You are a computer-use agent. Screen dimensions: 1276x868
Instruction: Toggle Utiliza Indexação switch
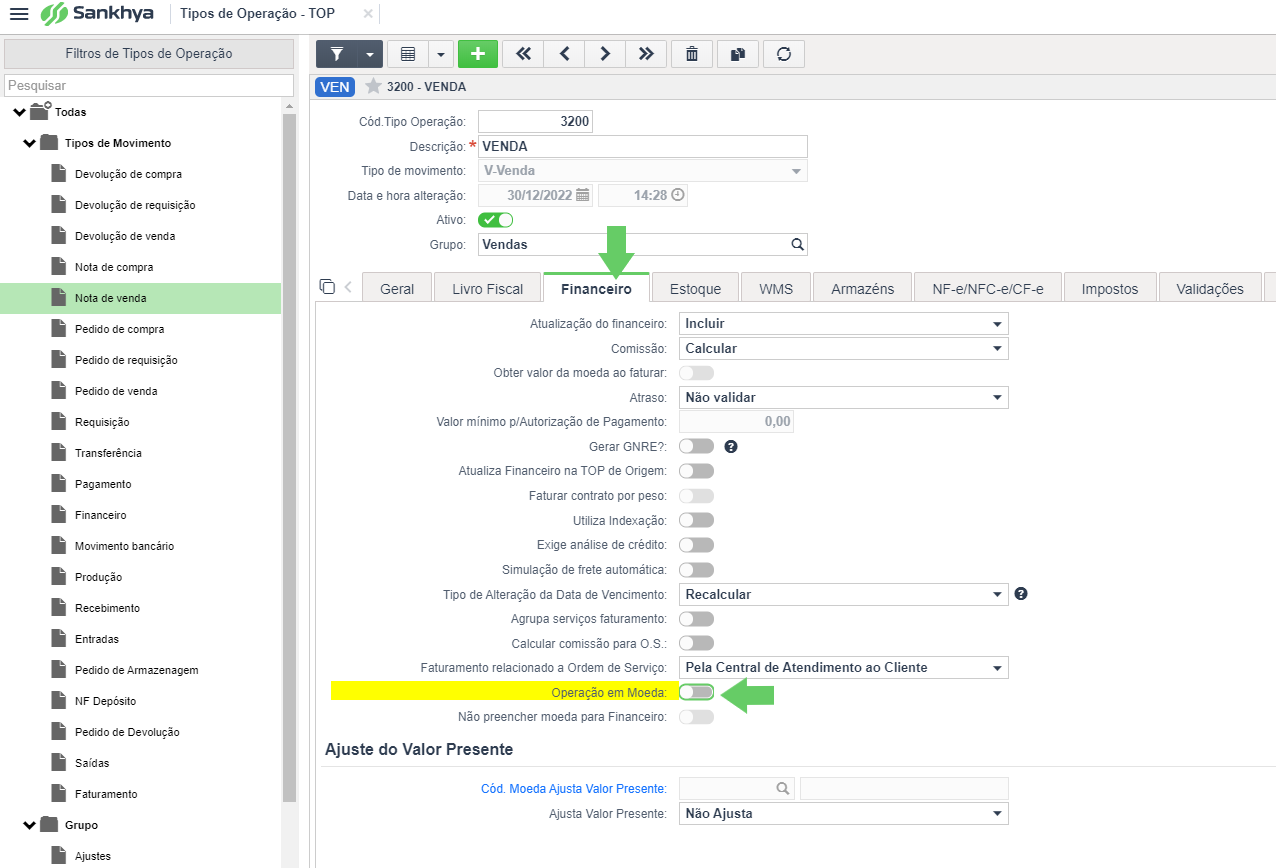click(x=697, y=520)
